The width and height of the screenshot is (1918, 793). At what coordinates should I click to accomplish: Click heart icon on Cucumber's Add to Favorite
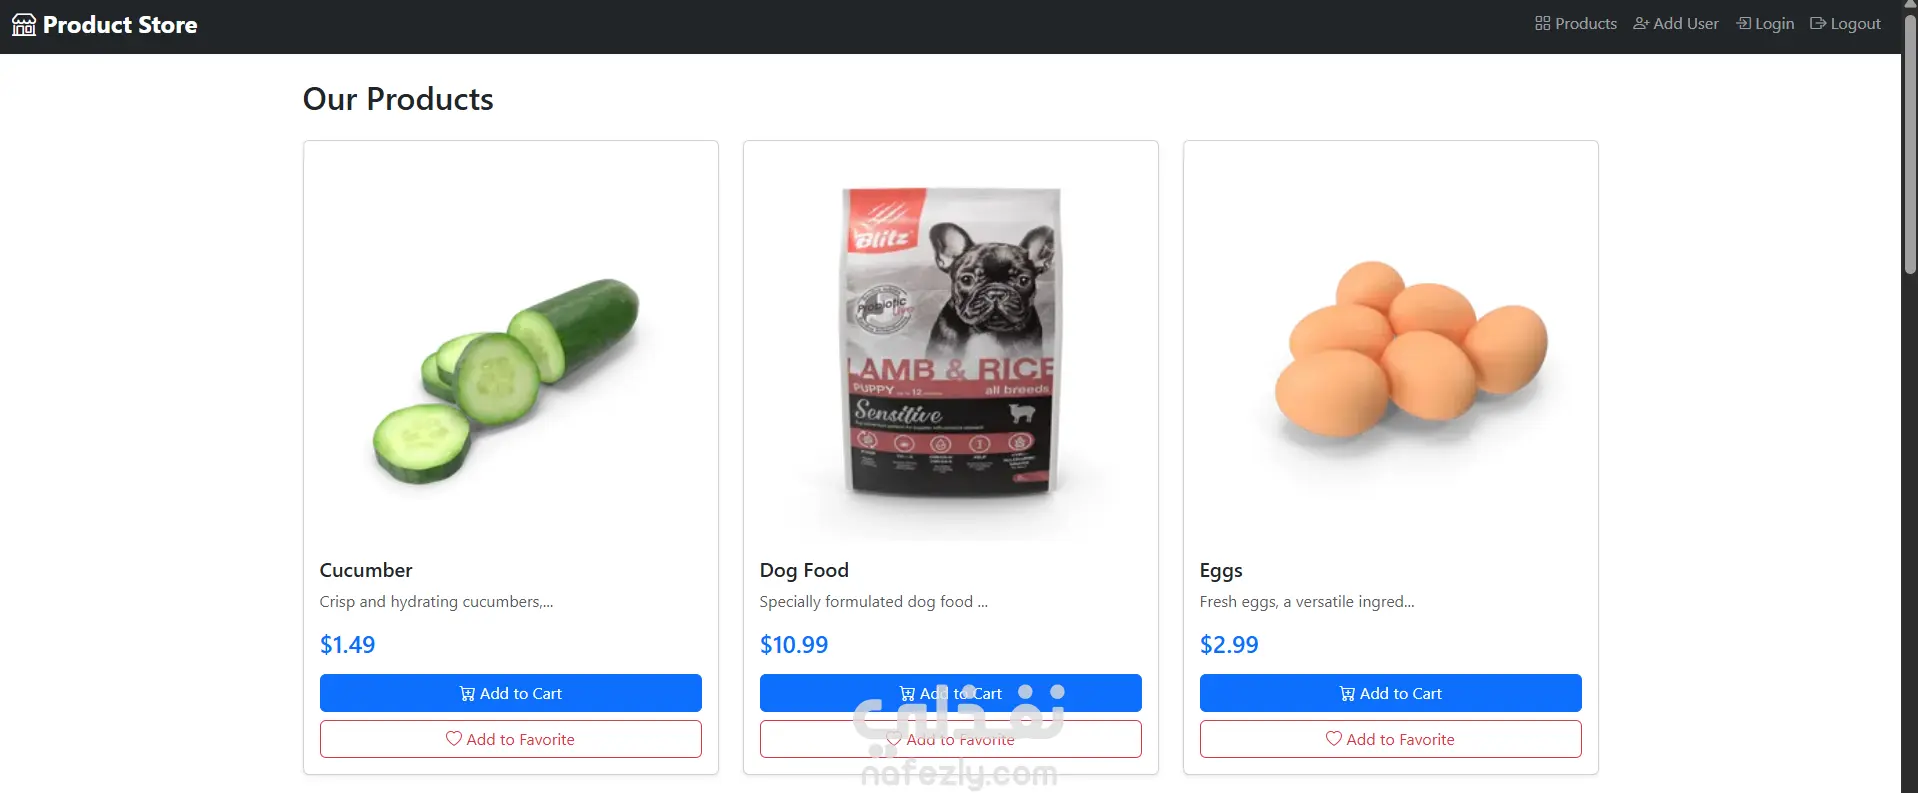[454, 739]
